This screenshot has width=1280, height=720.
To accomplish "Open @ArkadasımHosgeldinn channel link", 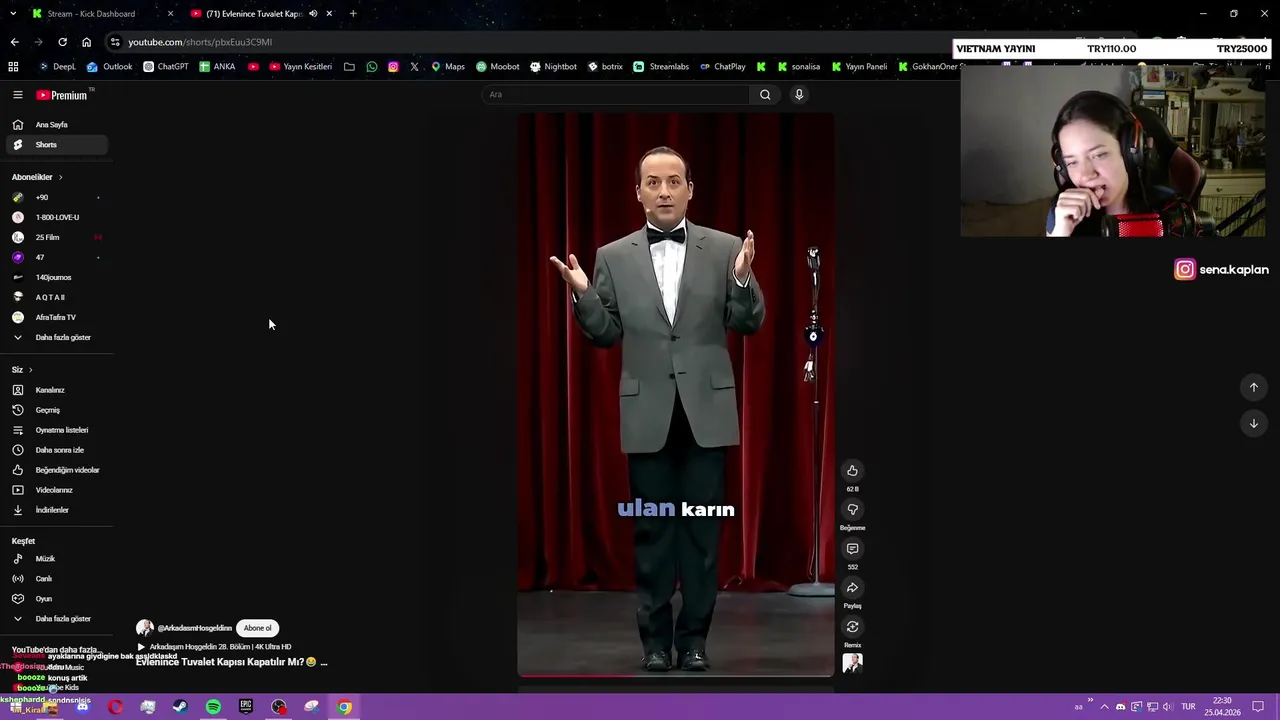I will pos(194,628).
